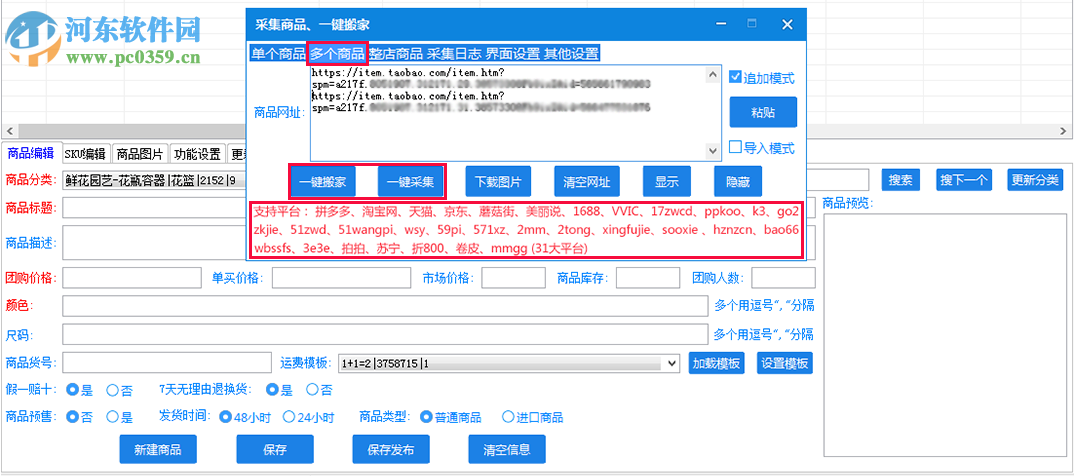The height and width of the screenshot is (476, 1076).
Task: Click the URL box scroll-down arrow
Action: (x=714, y=152)
